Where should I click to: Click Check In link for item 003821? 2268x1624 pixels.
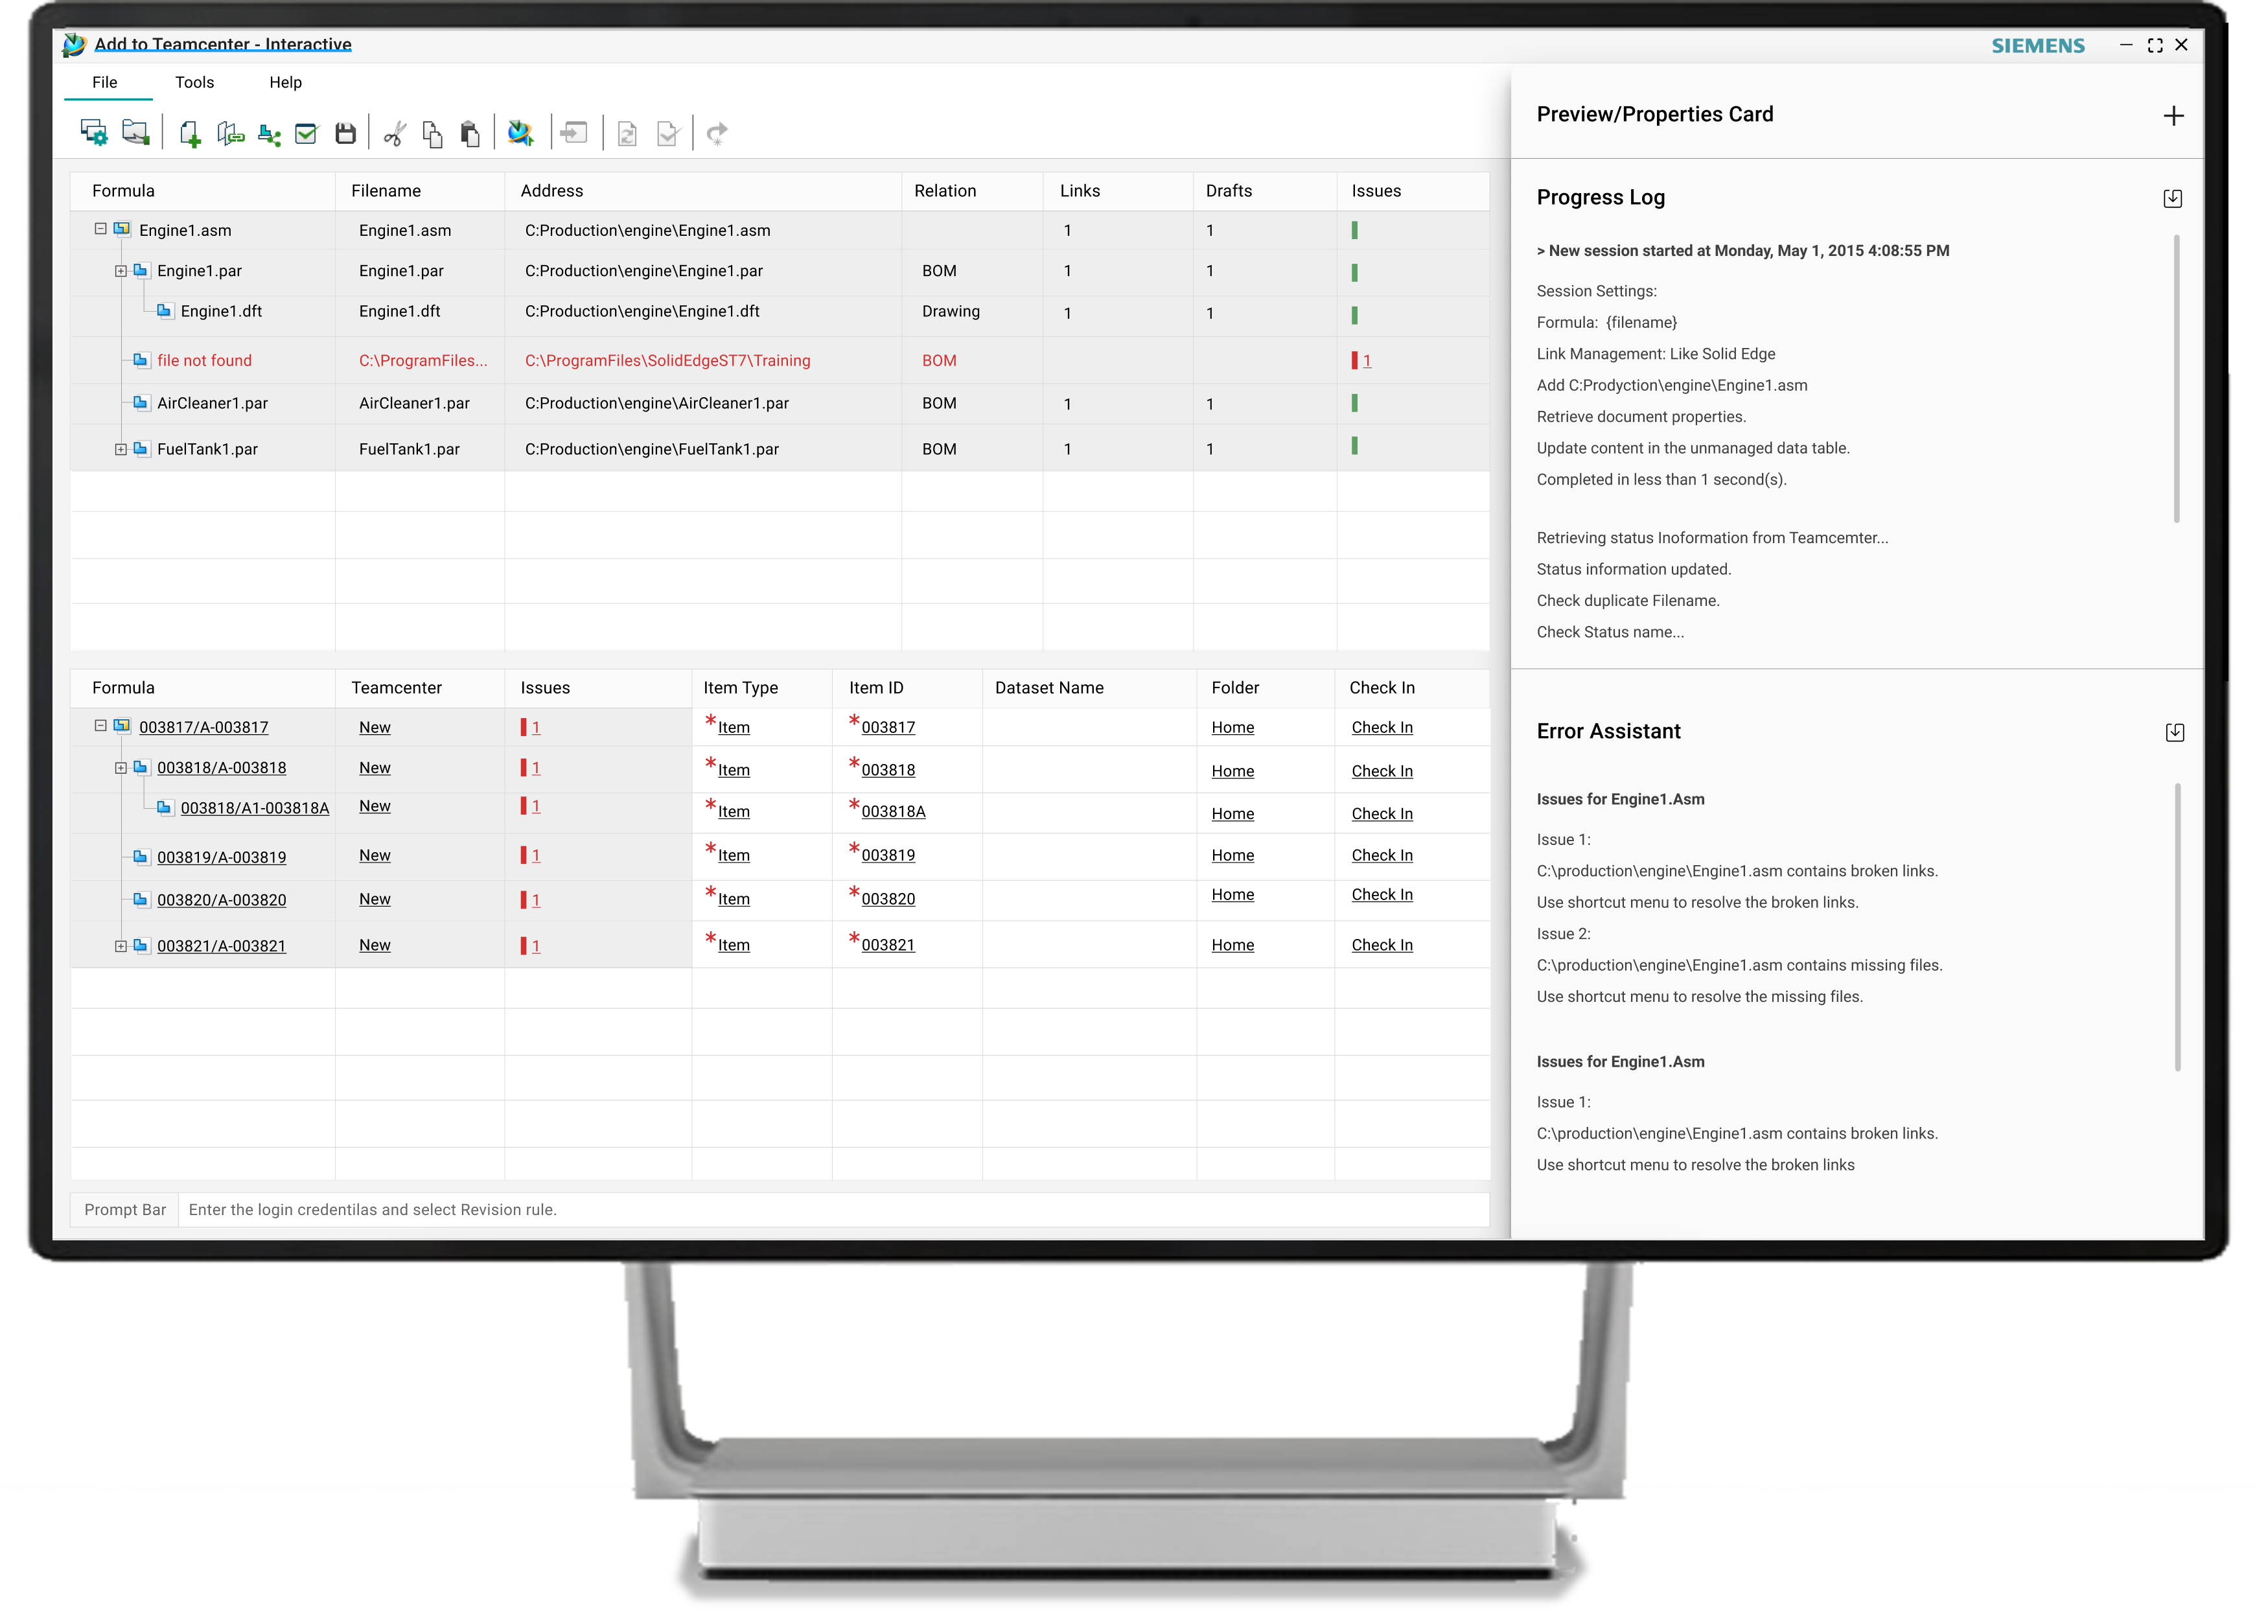point(1381,945)
